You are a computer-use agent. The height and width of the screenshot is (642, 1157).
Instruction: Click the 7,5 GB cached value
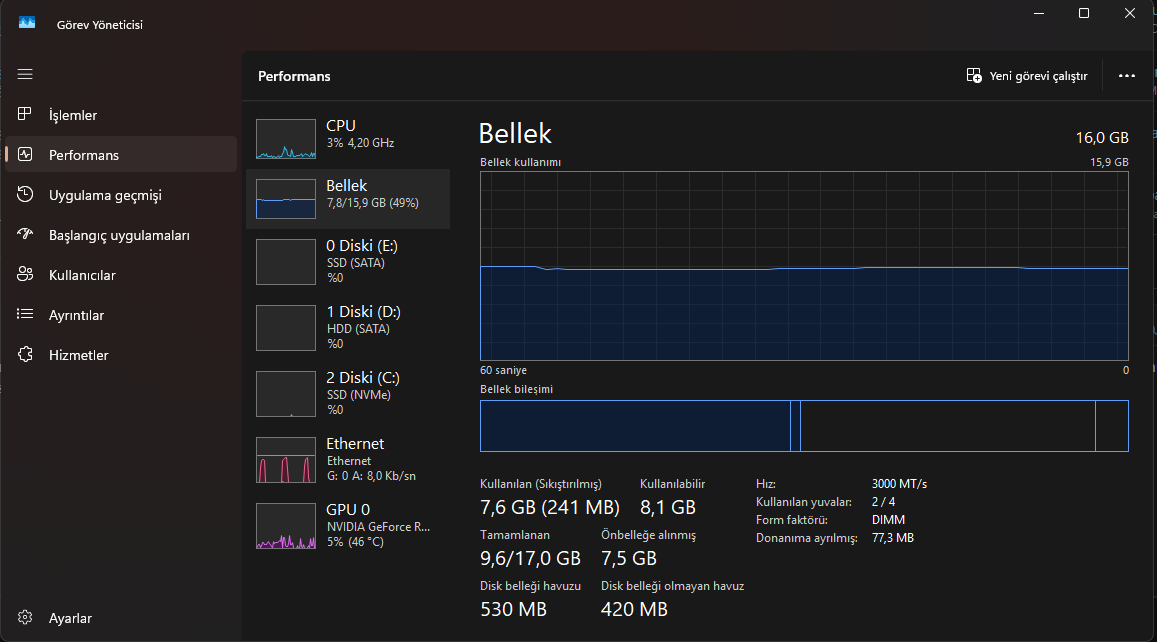tap(629, 559)
